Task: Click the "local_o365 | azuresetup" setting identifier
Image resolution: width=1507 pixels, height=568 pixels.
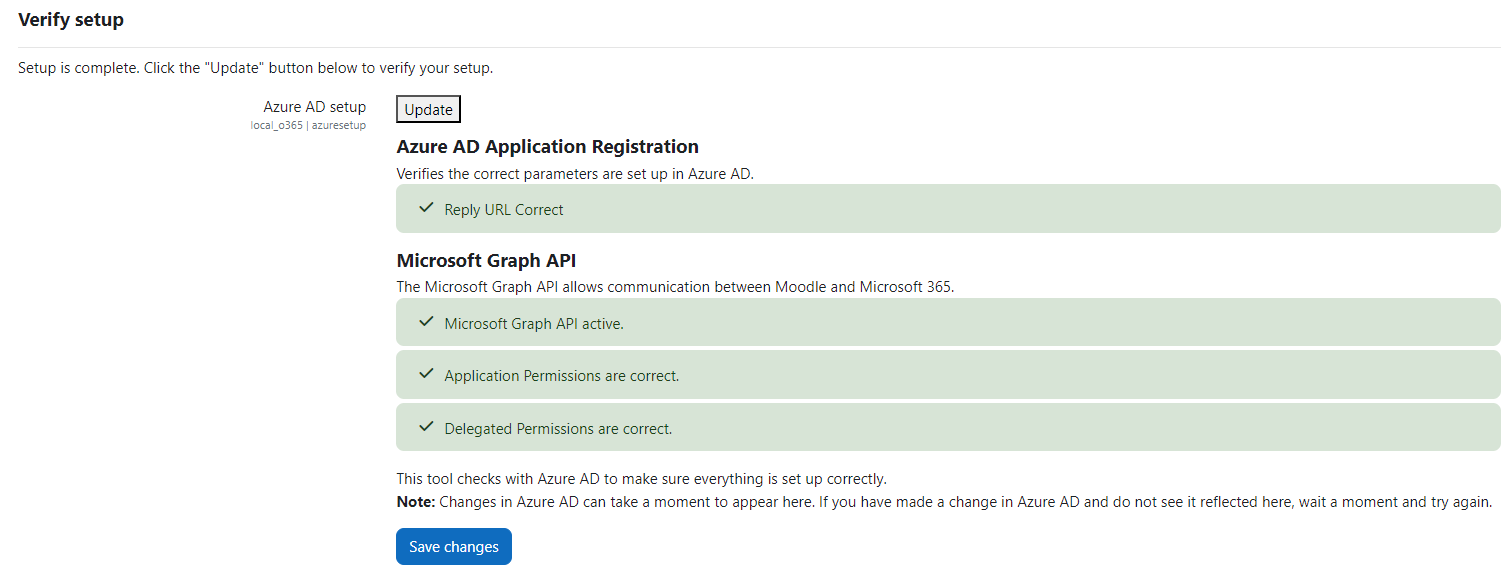Action: 308,126
